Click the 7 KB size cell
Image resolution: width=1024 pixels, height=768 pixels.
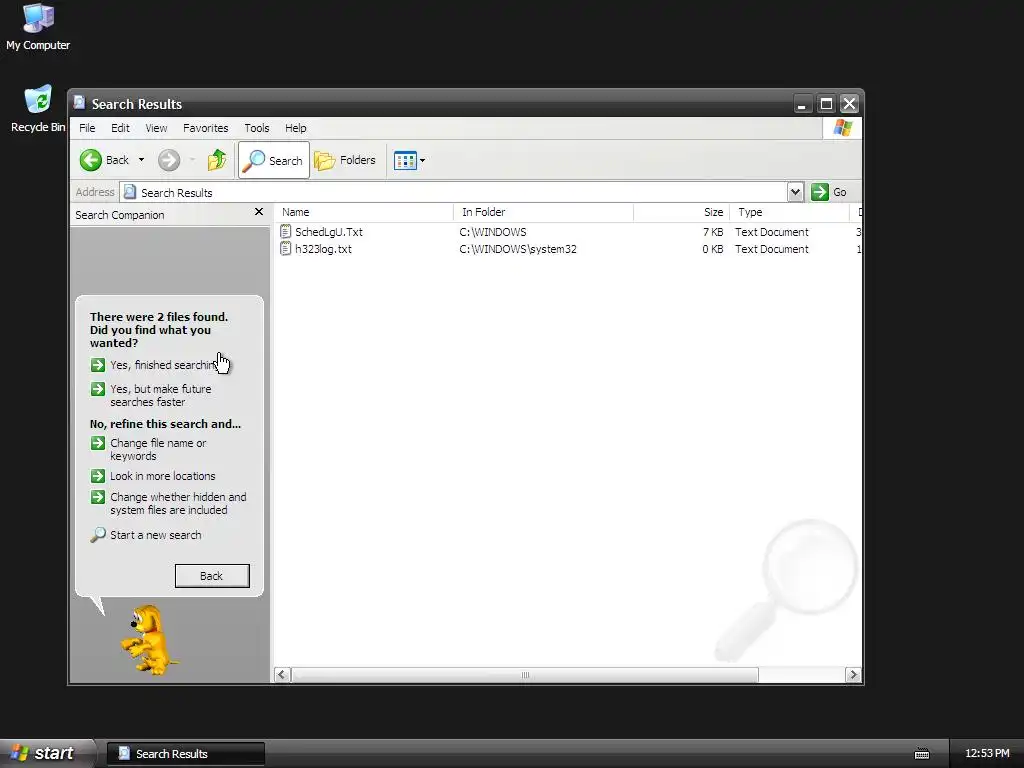pyautogui.click(x=713, y=232)
